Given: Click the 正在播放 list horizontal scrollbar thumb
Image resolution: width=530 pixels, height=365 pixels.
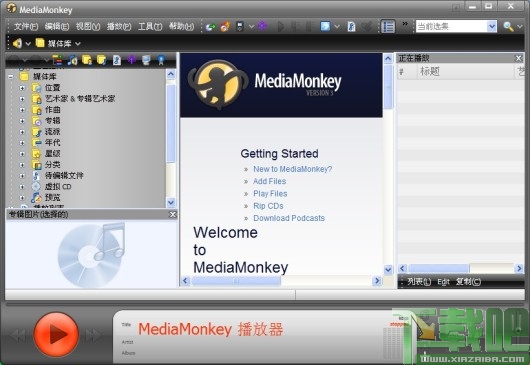Looking at the screenshot, I should pyautogui.click(x=439, y=268).
